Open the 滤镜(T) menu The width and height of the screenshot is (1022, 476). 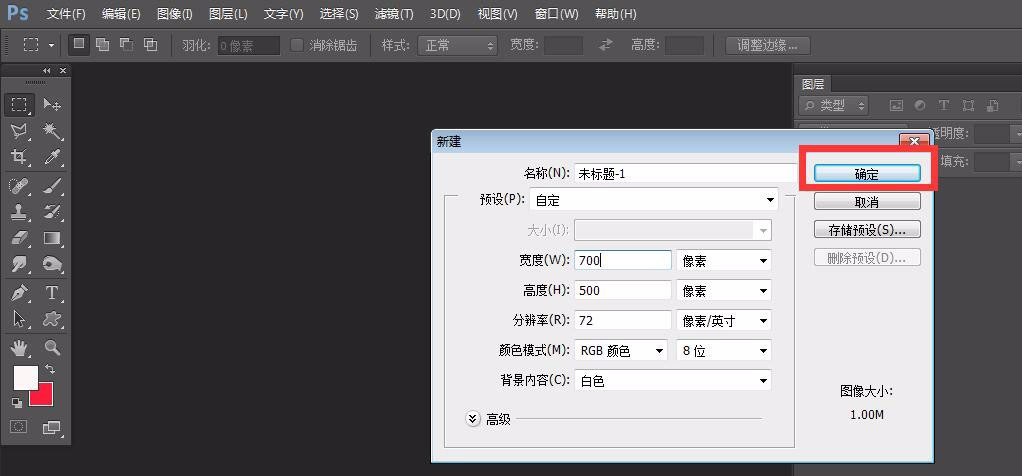click(x=394, y=14)
